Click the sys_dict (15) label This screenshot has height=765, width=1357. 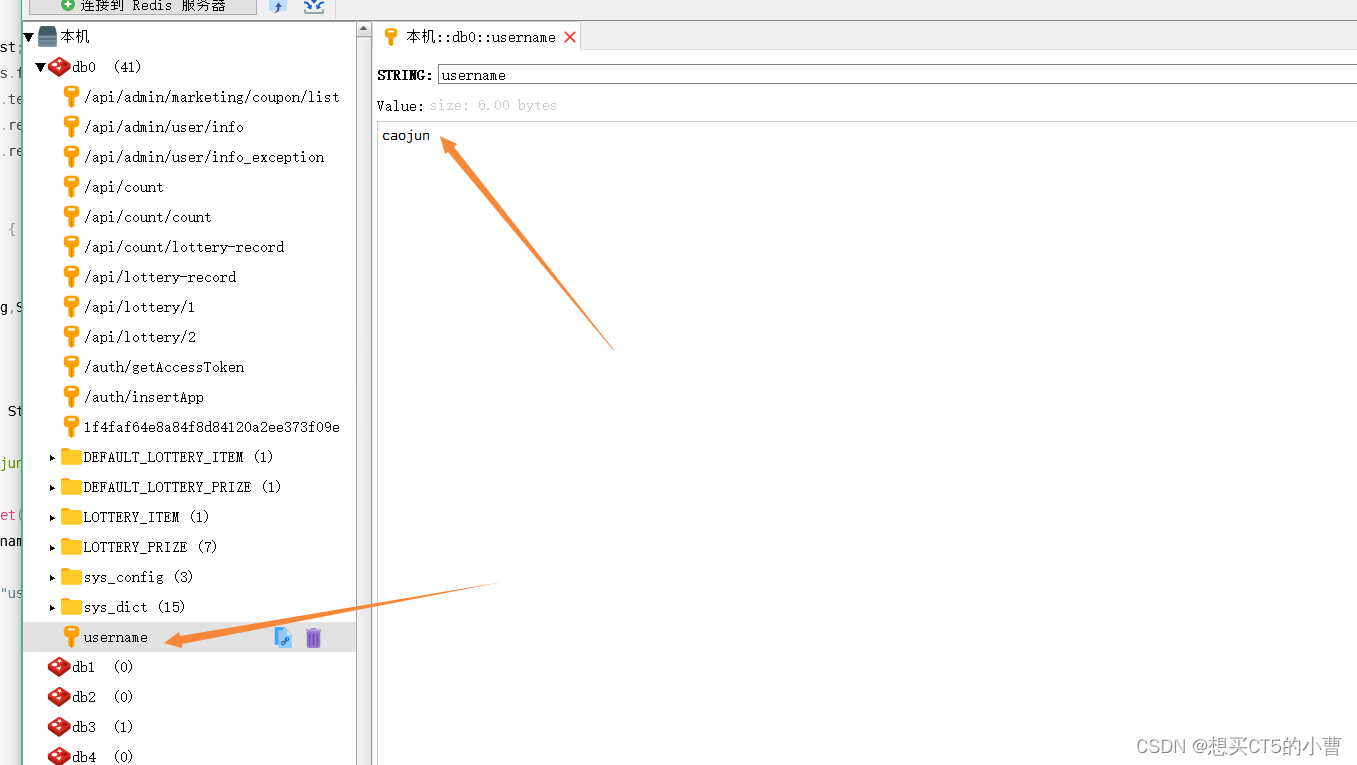[x=134, y=607]
